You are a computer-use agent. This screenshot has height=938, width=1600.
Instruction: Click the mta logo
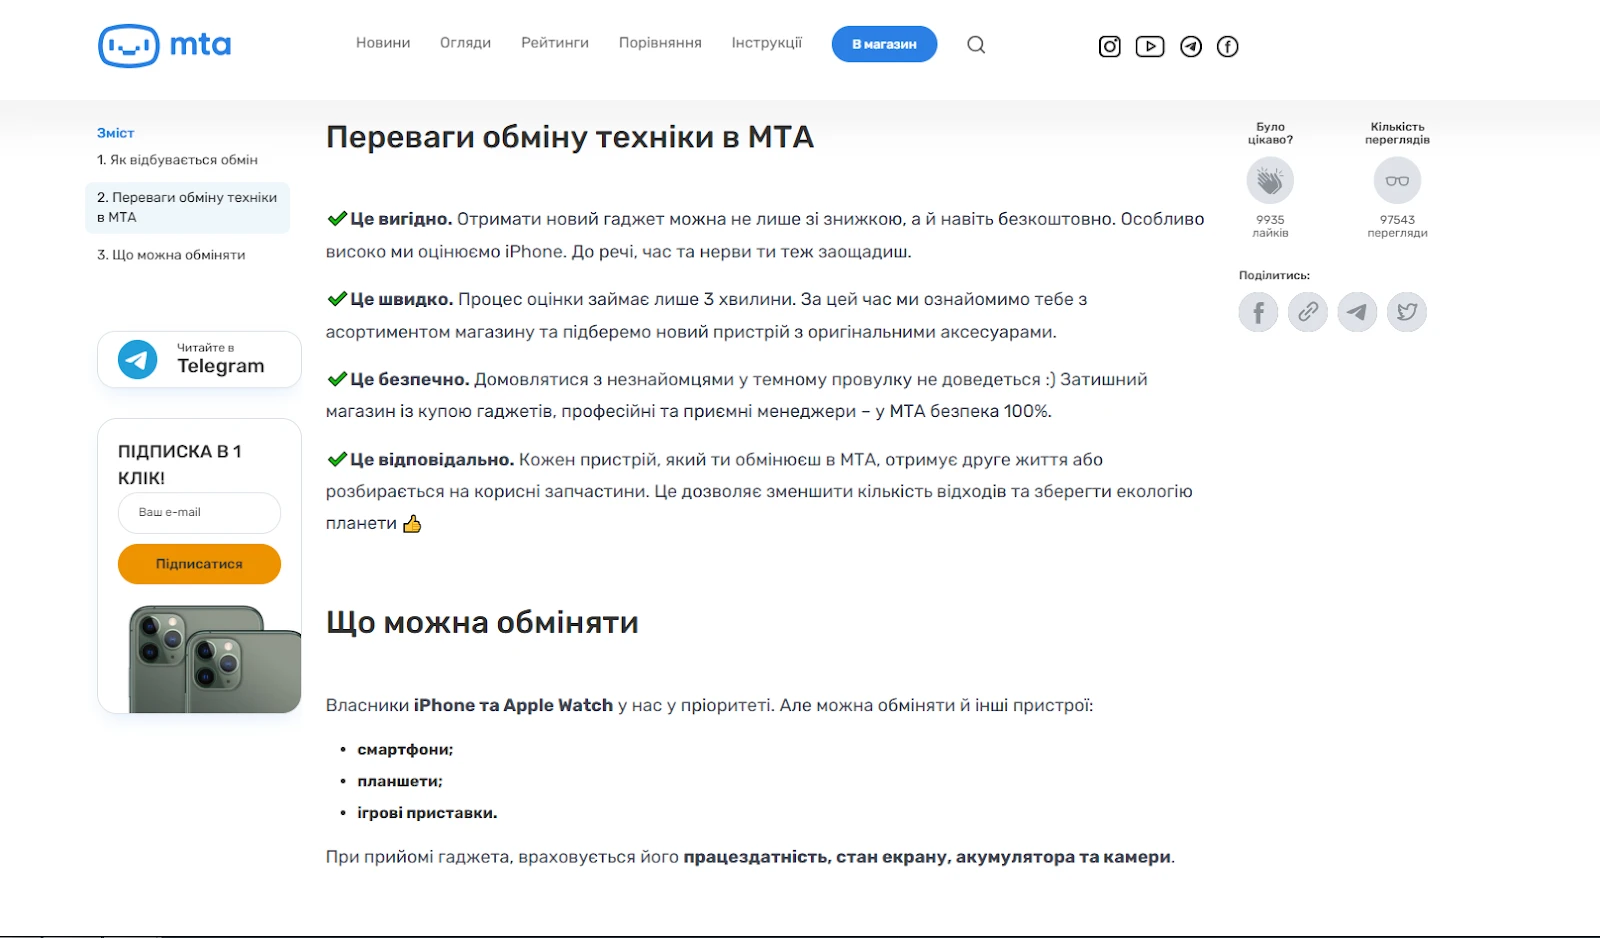[163, 44]
